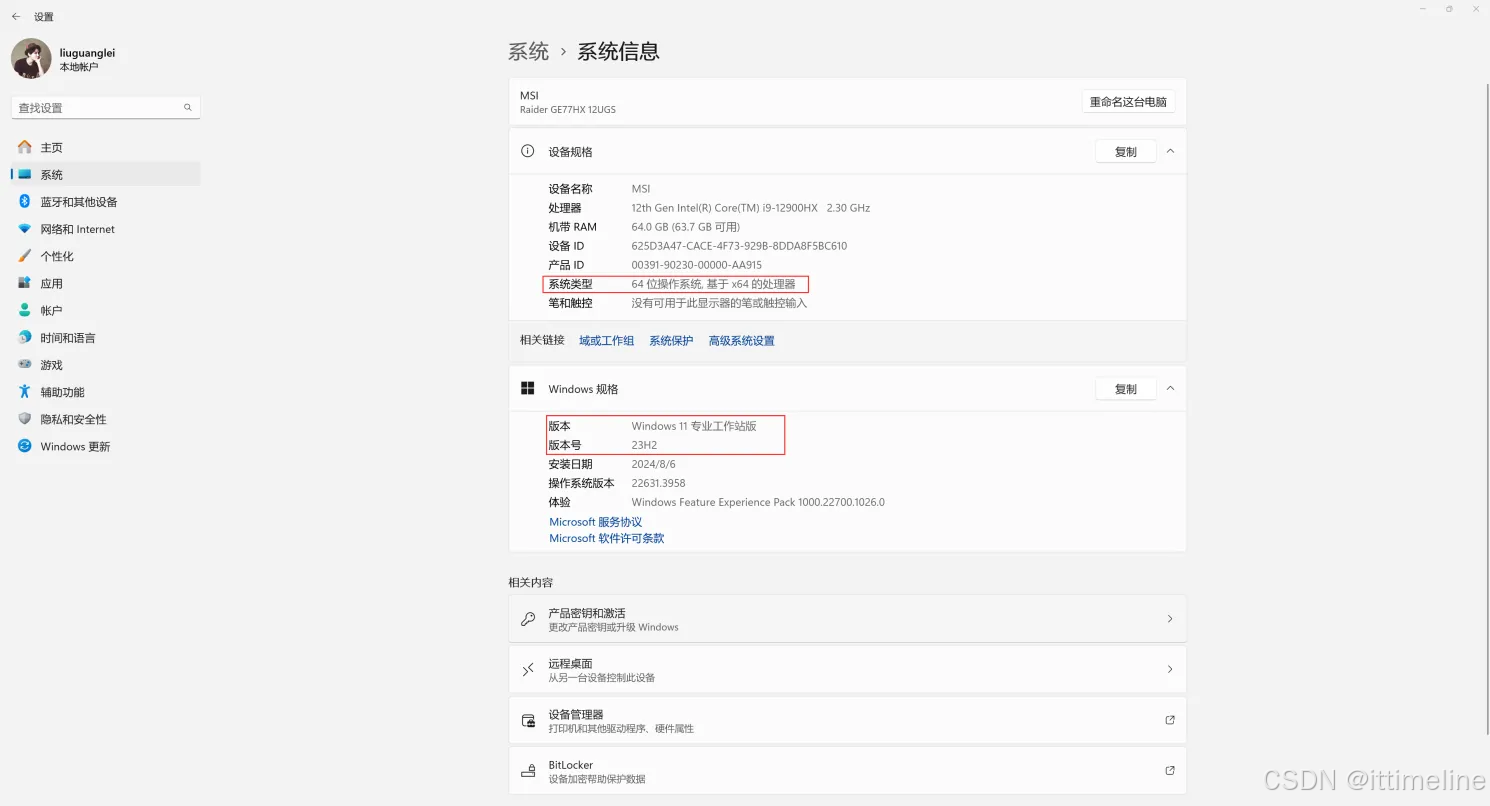This screenshot has height=806, width=1490.
Task: Click 重命名这台电脑 button
Action: click(x=1128, y=102)
